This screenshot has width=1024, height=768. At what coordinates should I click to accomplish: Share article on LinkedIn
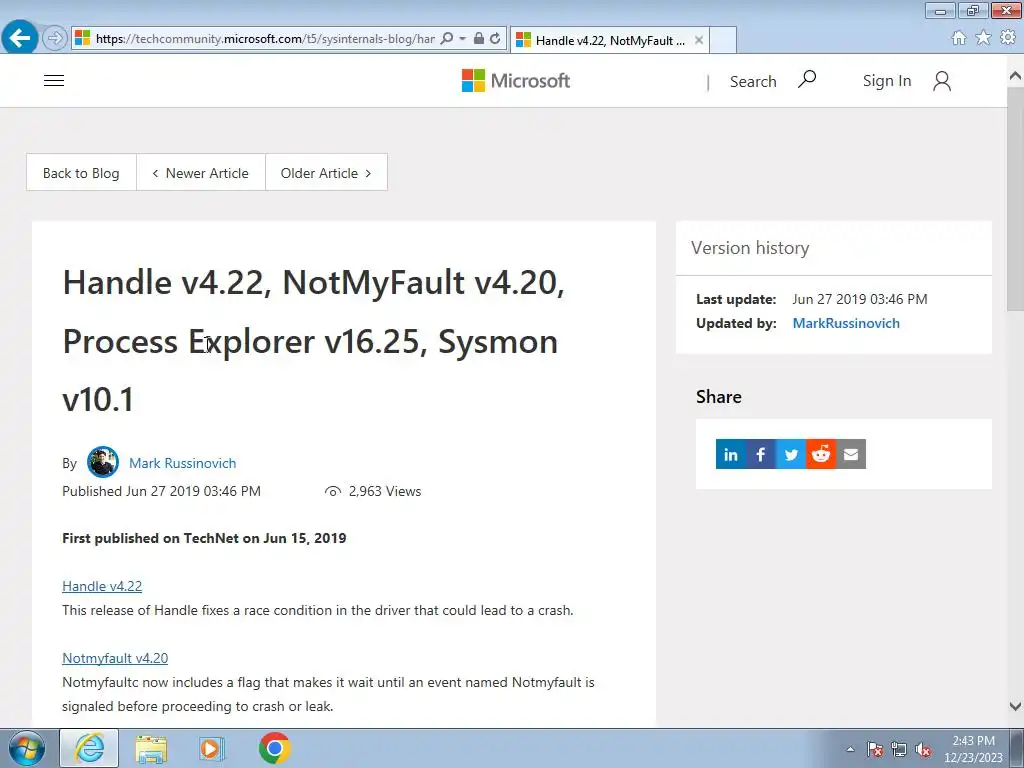pyautogui.click(x=731, y=454)
